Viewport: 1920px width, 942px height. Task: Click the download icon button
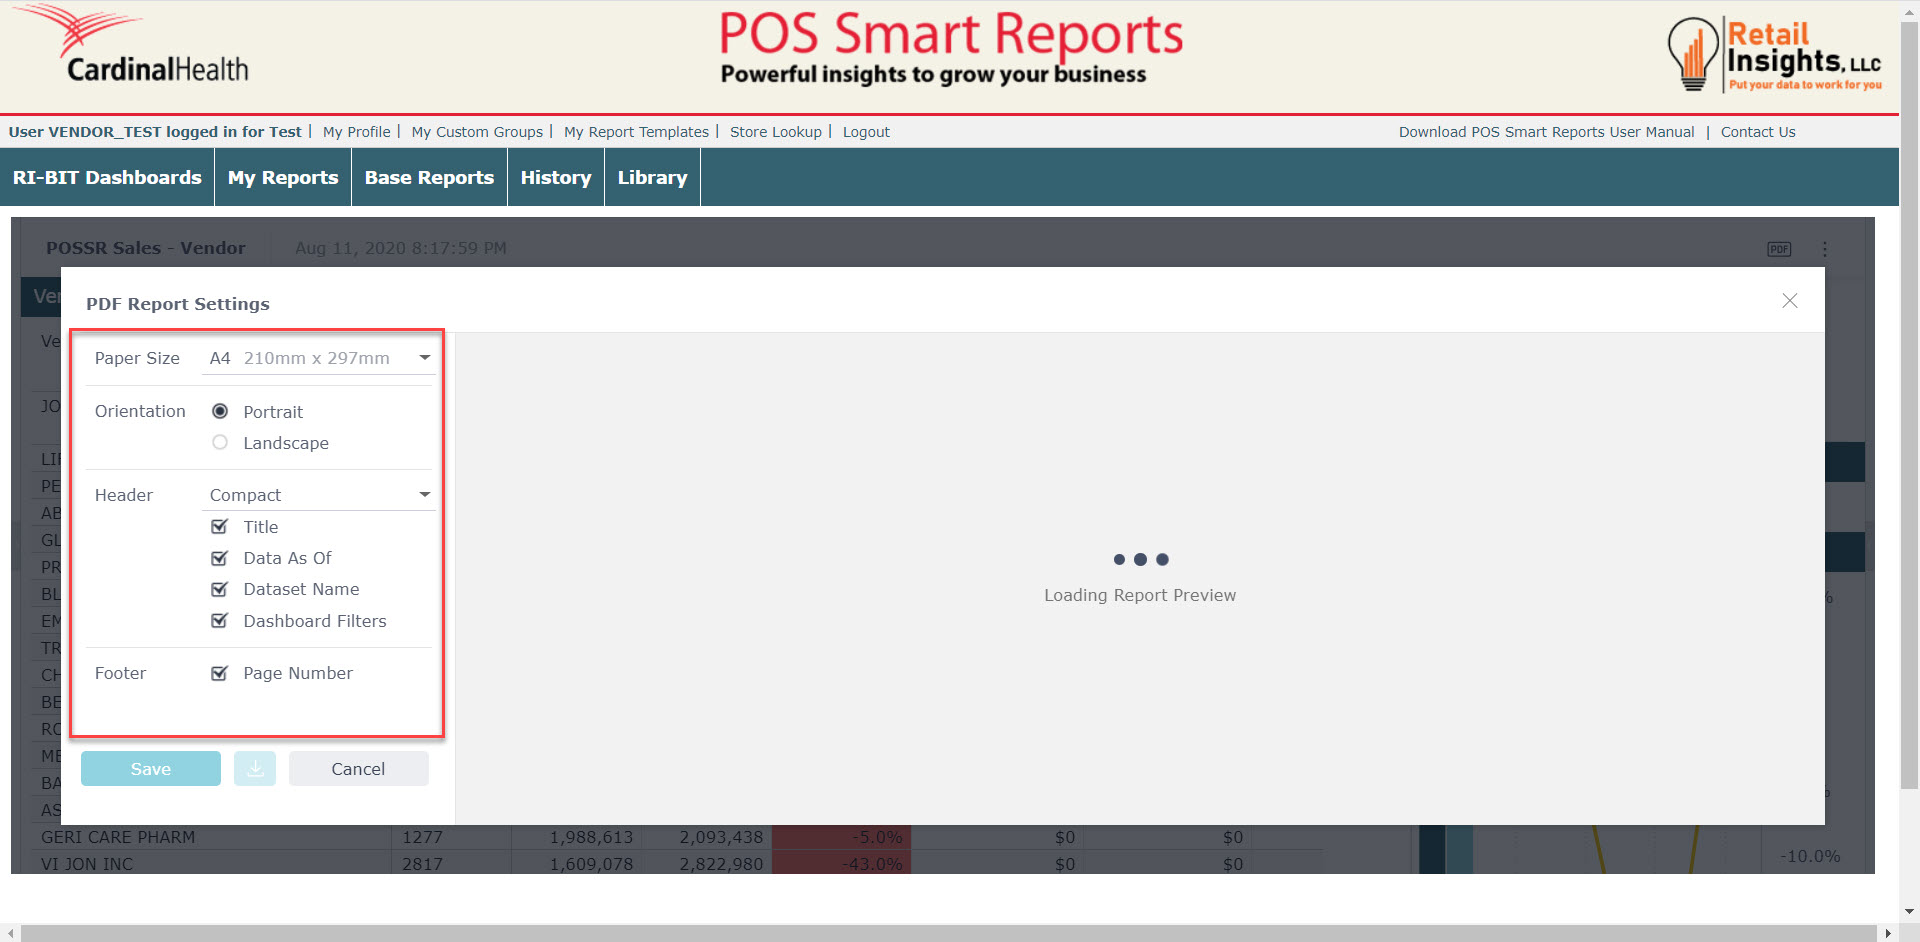[255, 769]
